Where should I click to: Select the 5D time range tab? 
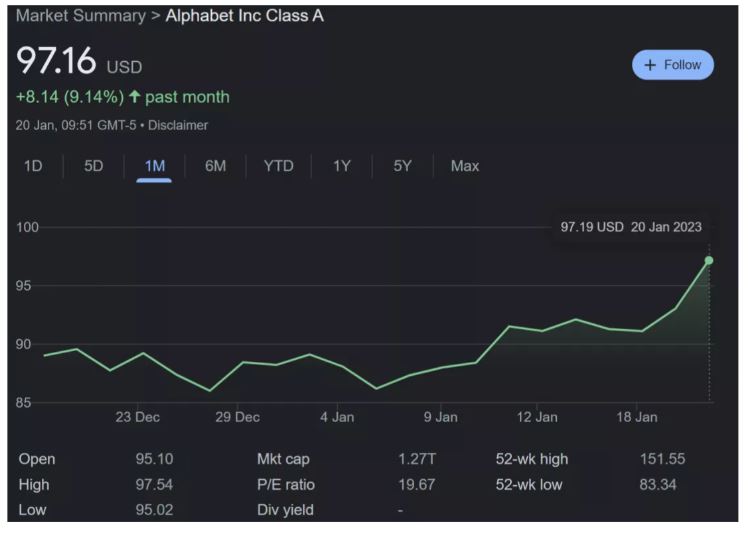click(93, 166)
